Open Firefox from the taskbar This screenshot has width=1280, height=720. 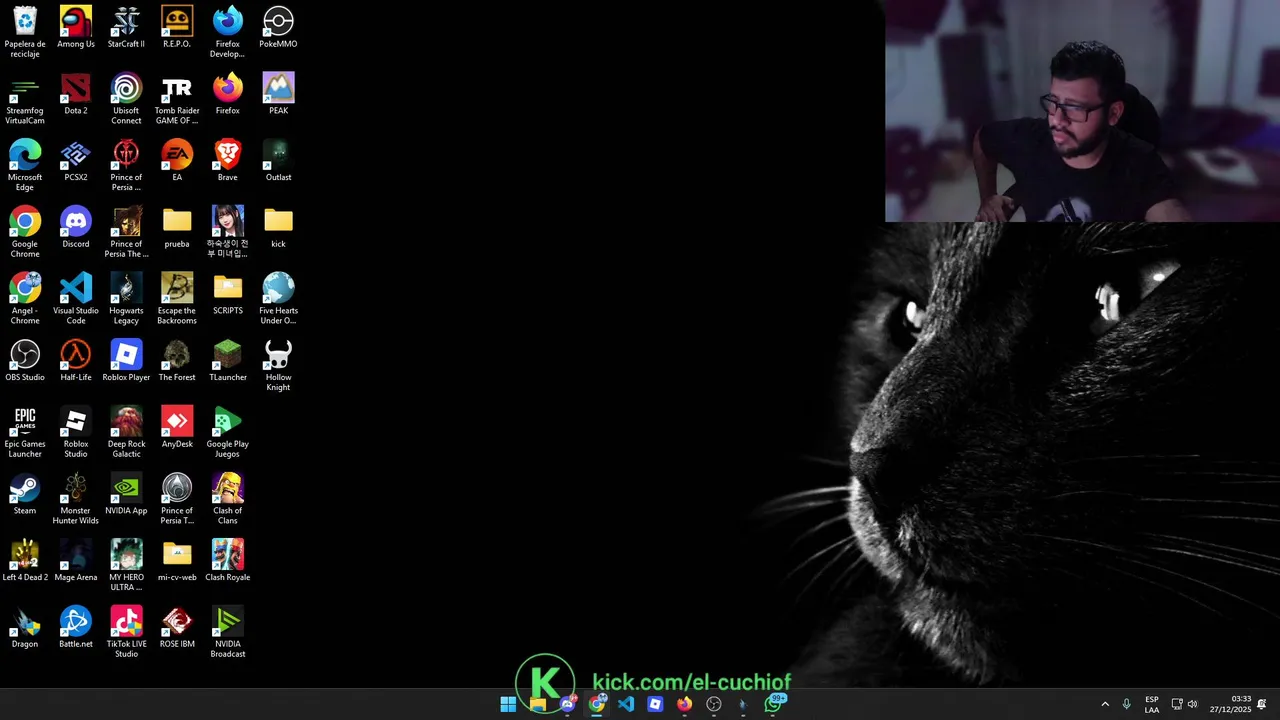click(684, 704)
